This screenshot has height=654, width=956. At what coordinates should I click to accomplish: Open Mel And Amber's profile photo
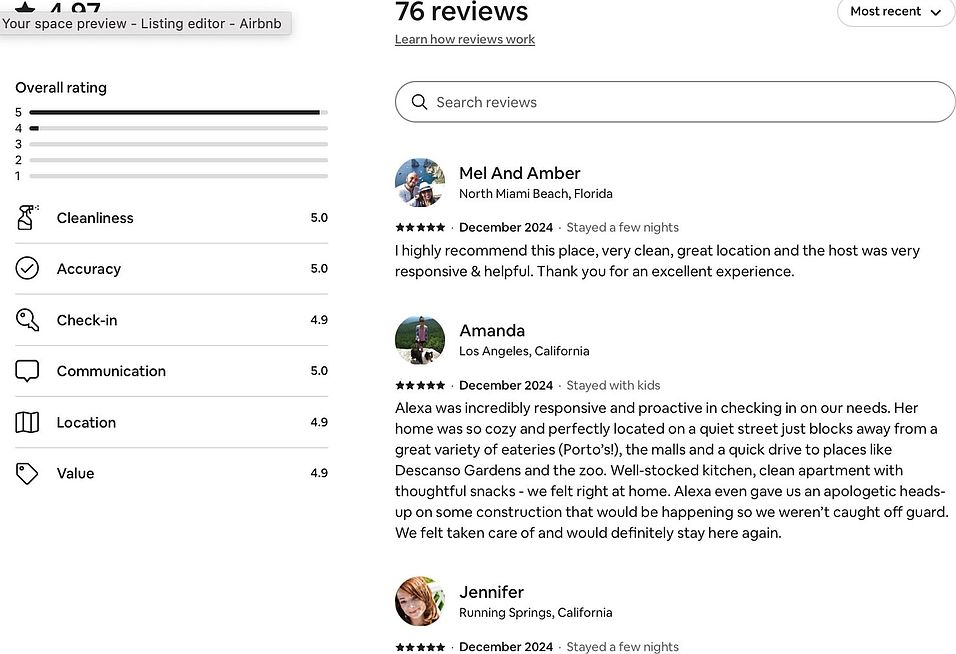tap(419, 182)
